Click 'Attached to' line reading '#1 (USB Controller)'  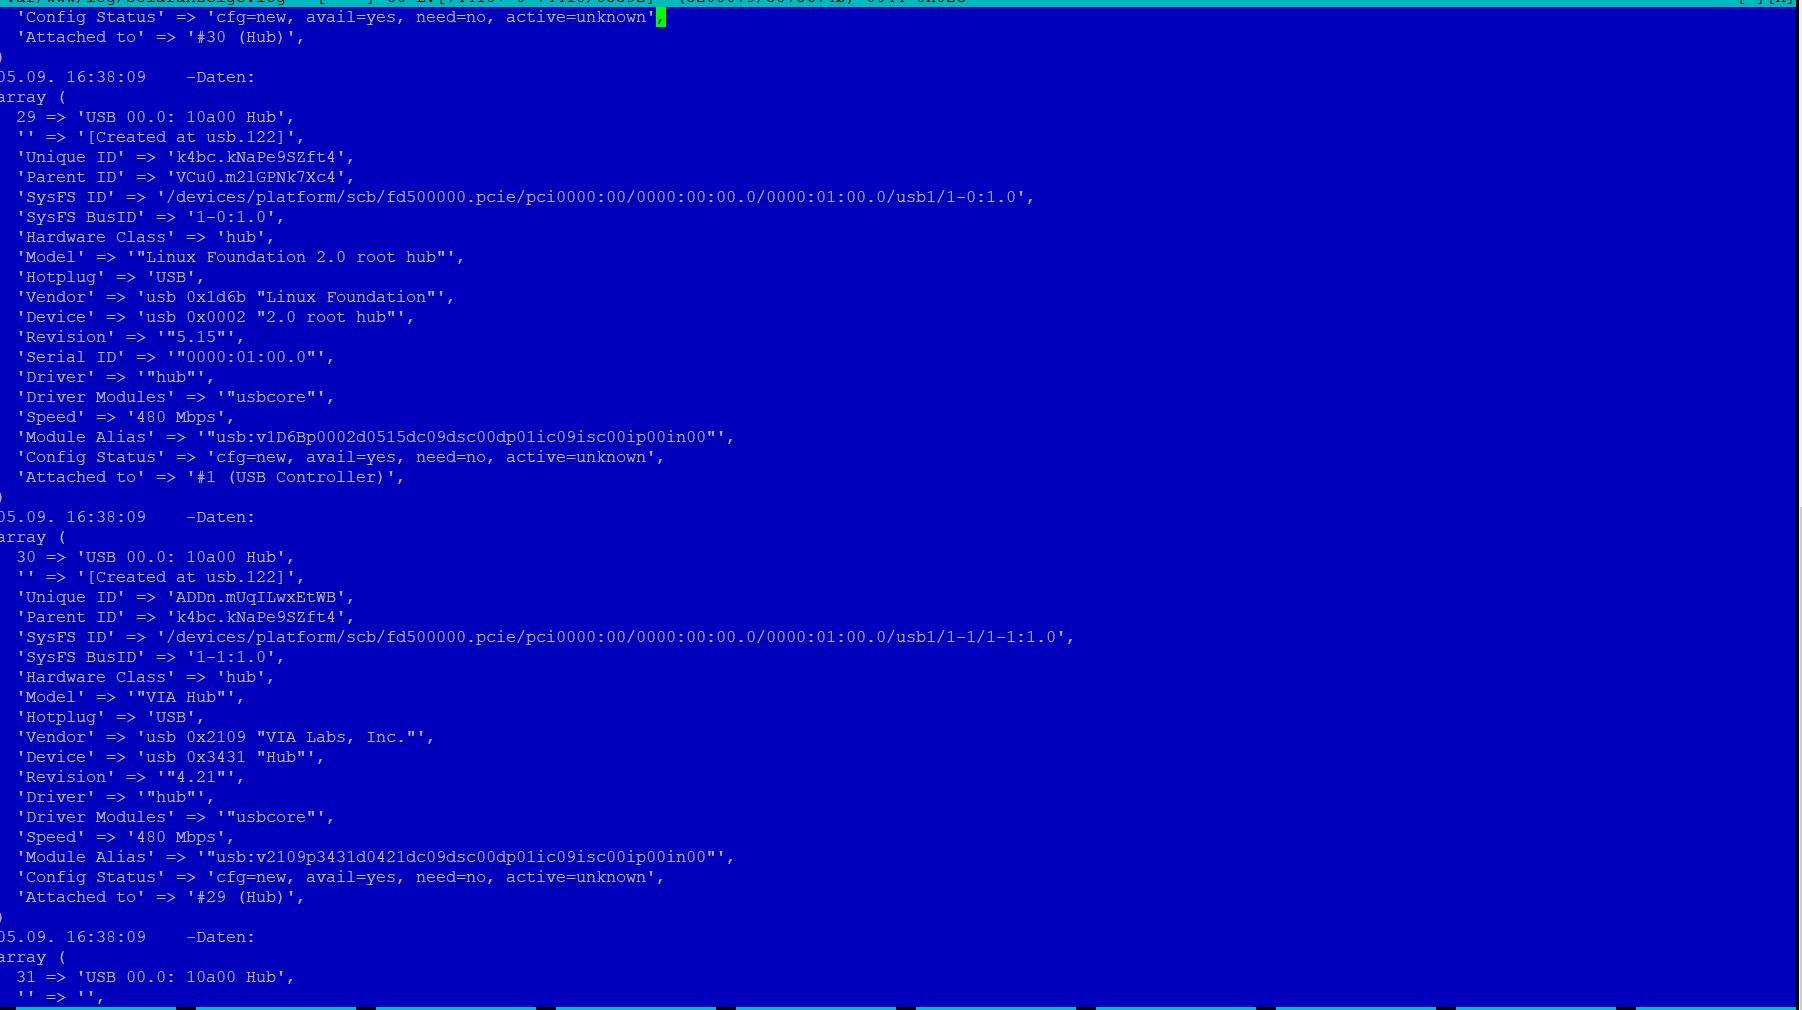coord(210,477)
